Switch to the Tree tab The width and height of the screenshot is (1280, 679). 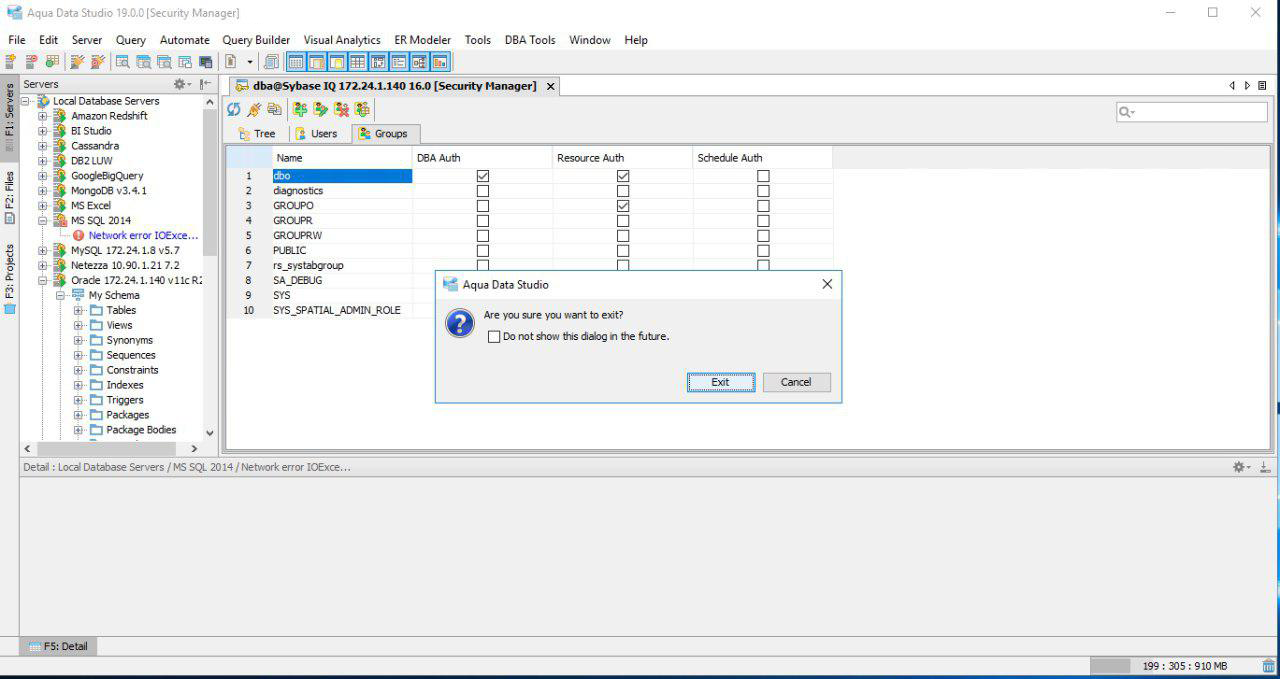pyautogui.click(x=257, y=134)
